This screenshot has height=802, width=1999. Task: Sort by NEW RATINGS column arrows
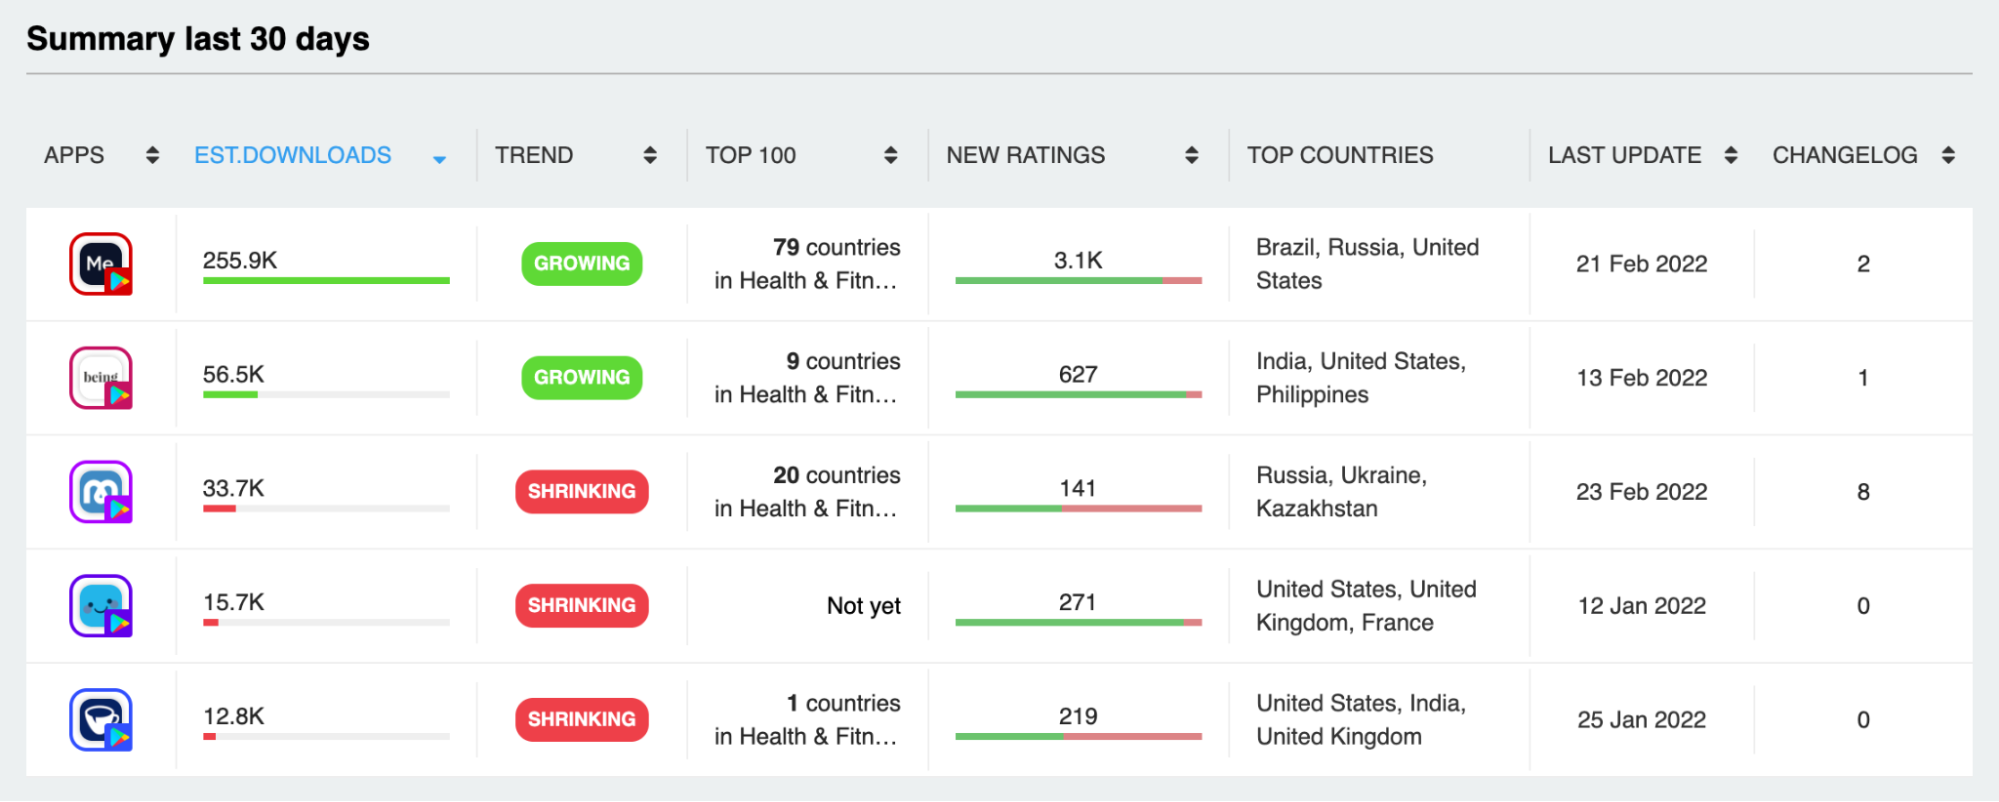click(x=1192, y=155)
